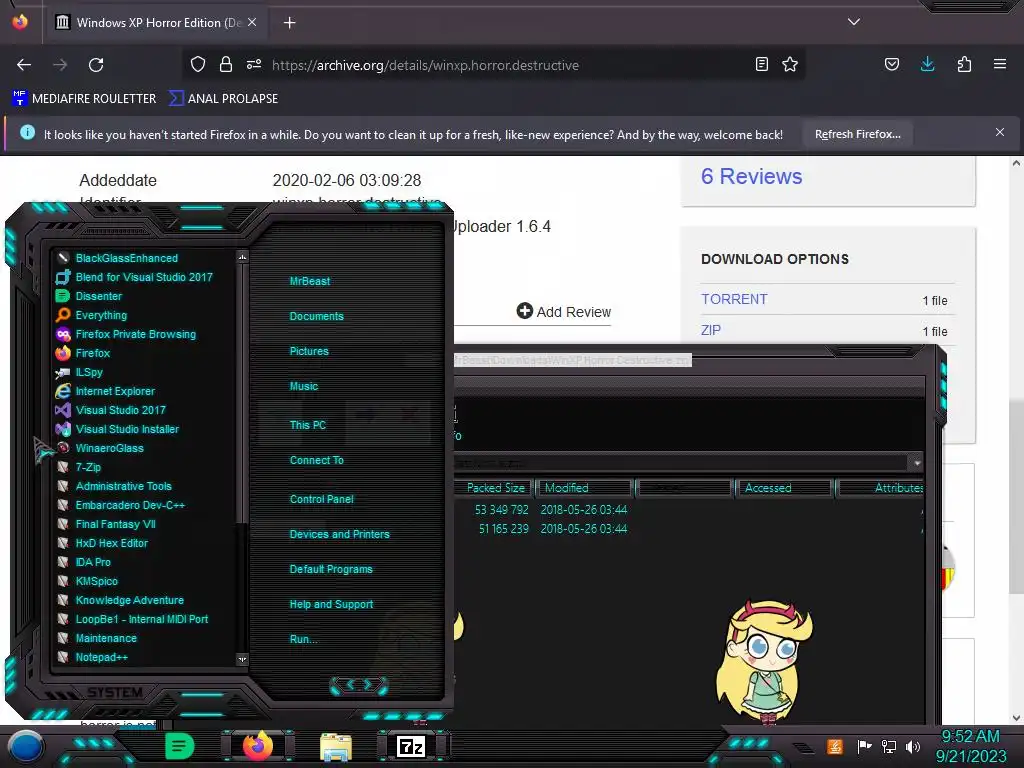Launch the Everything search app
The height and width of the screenshot is (768, 1024).
[91, 315]
